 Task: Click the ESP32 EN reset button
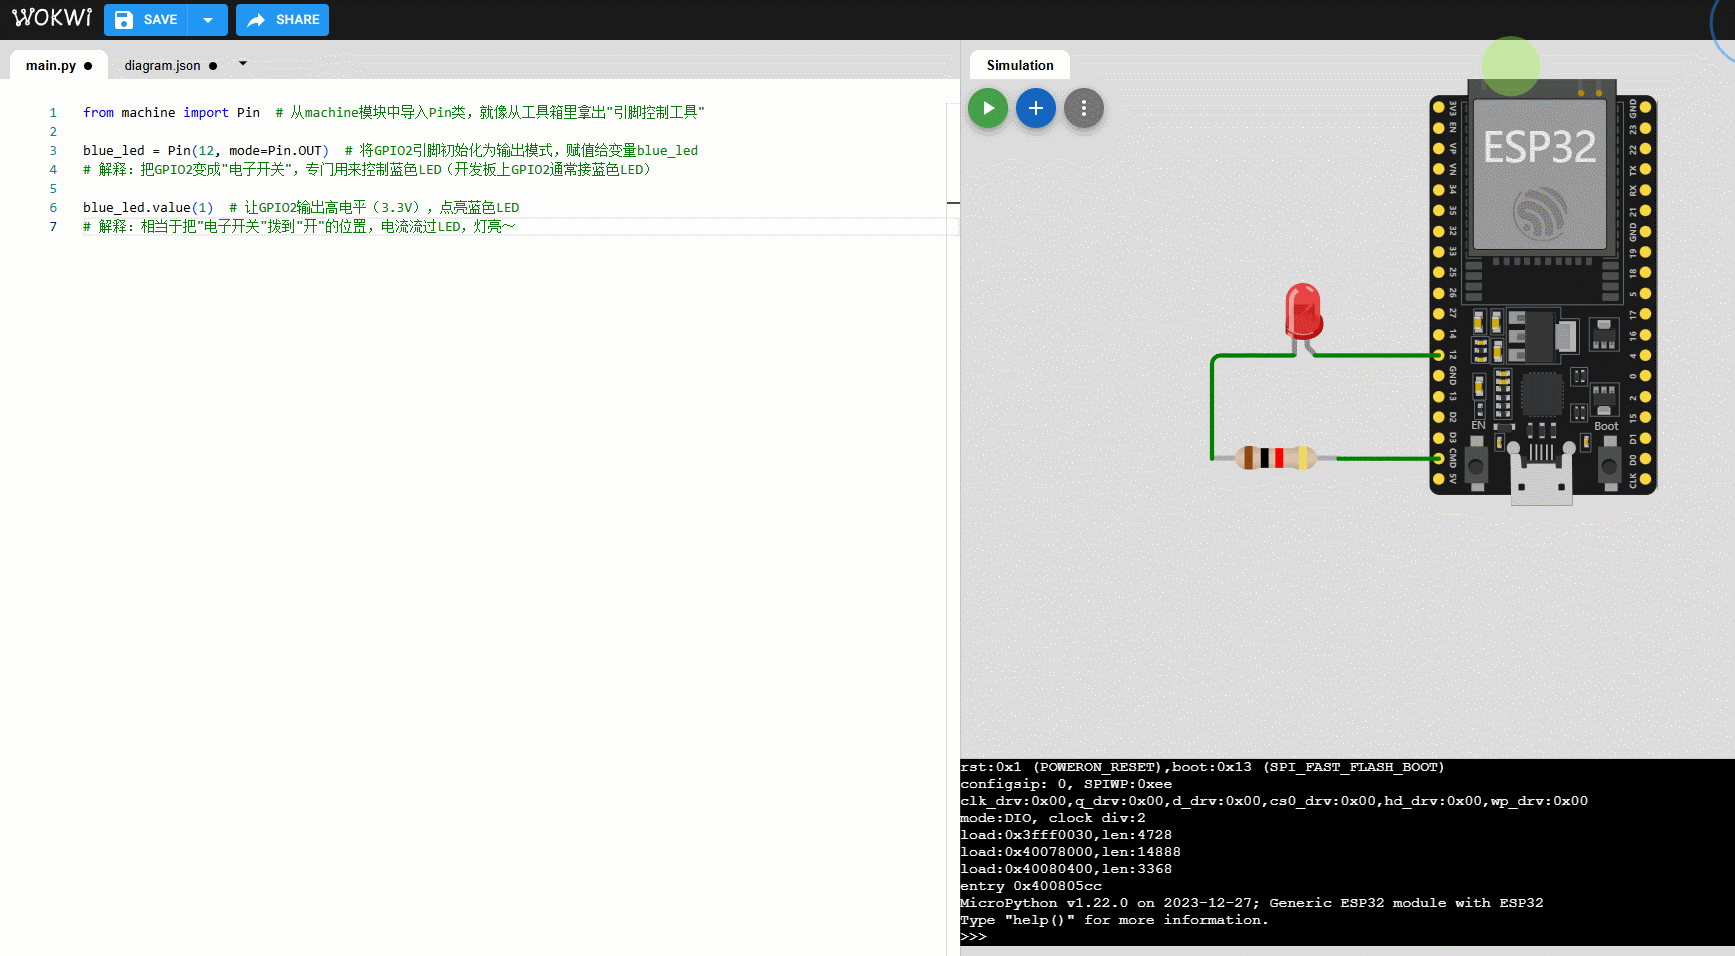[1475, 465]
